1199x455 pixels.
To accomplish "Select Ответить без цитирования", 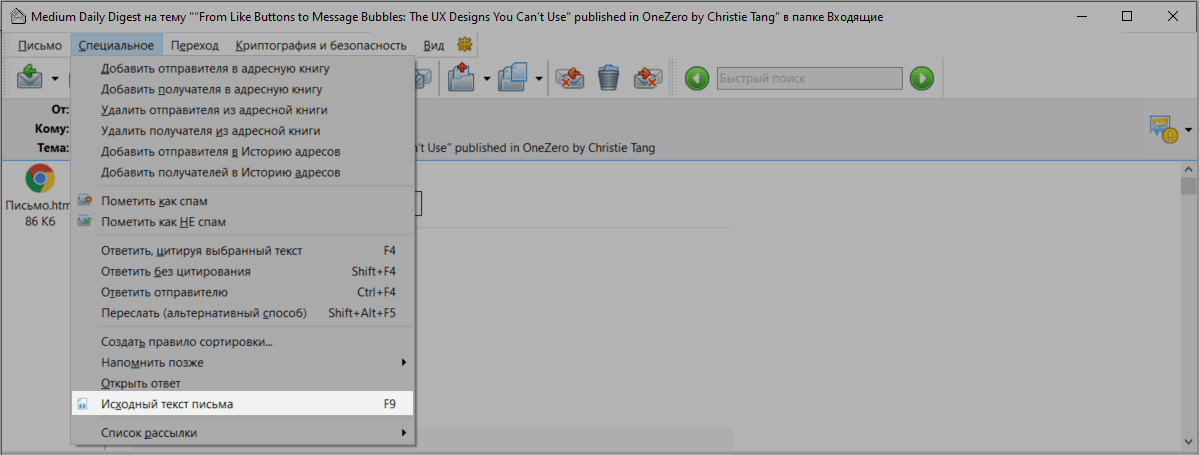I will [243, 271].
